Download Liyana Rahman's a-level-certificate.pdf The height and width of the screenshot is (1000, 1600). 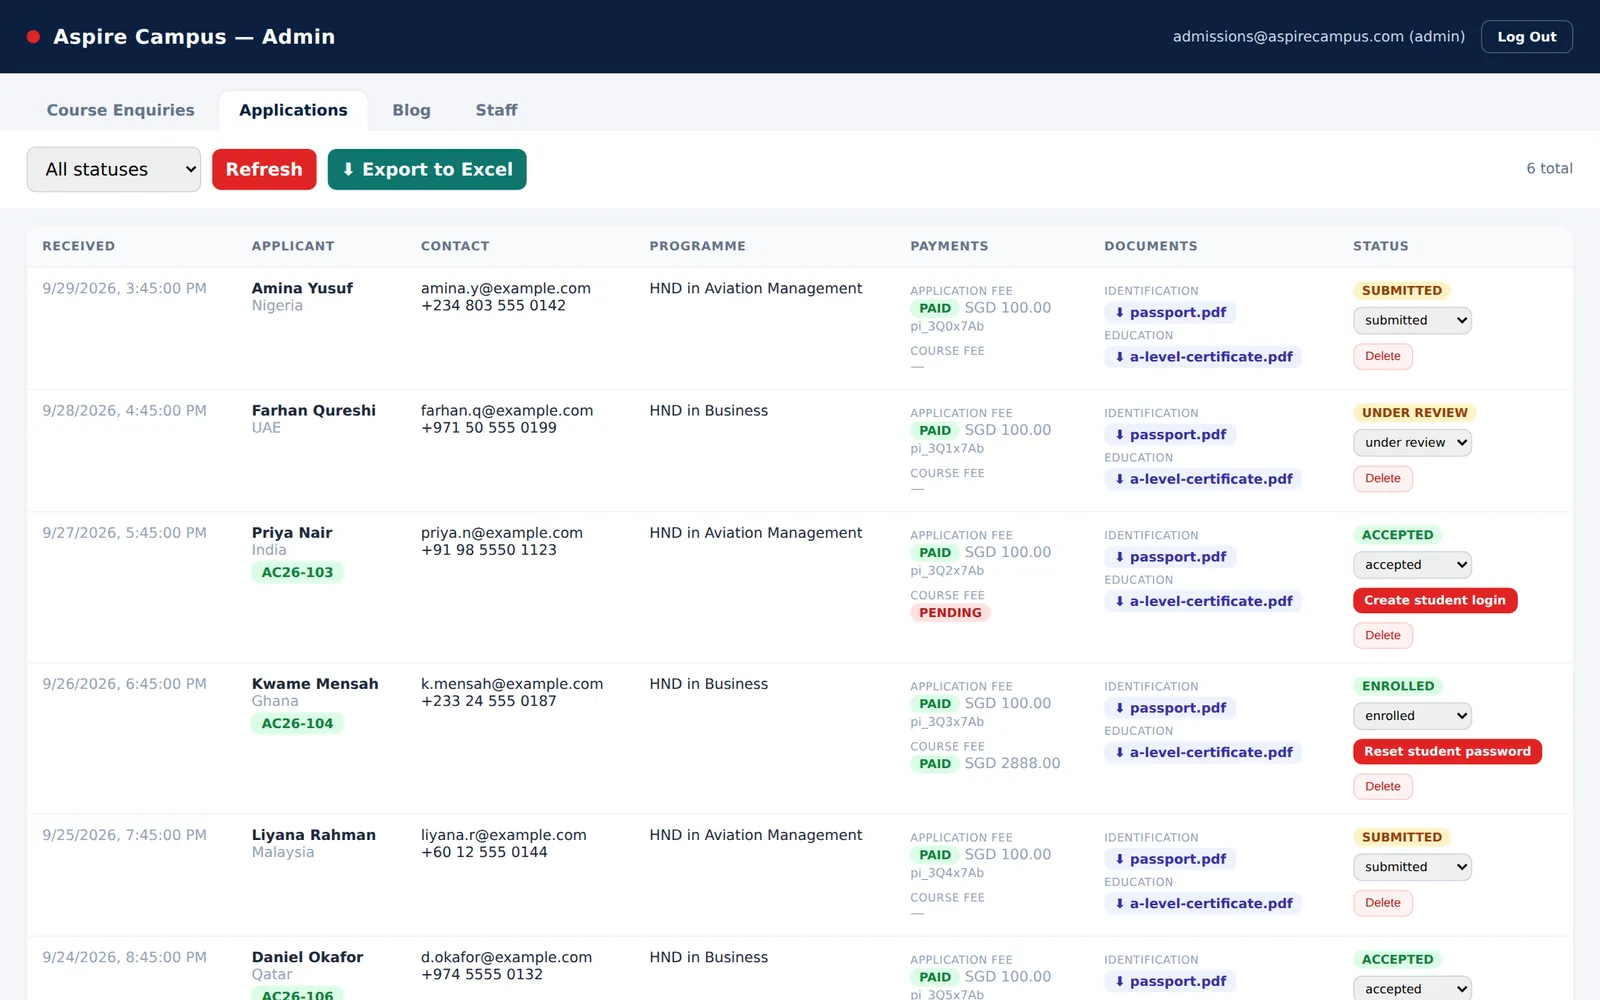coord(1203,902)
